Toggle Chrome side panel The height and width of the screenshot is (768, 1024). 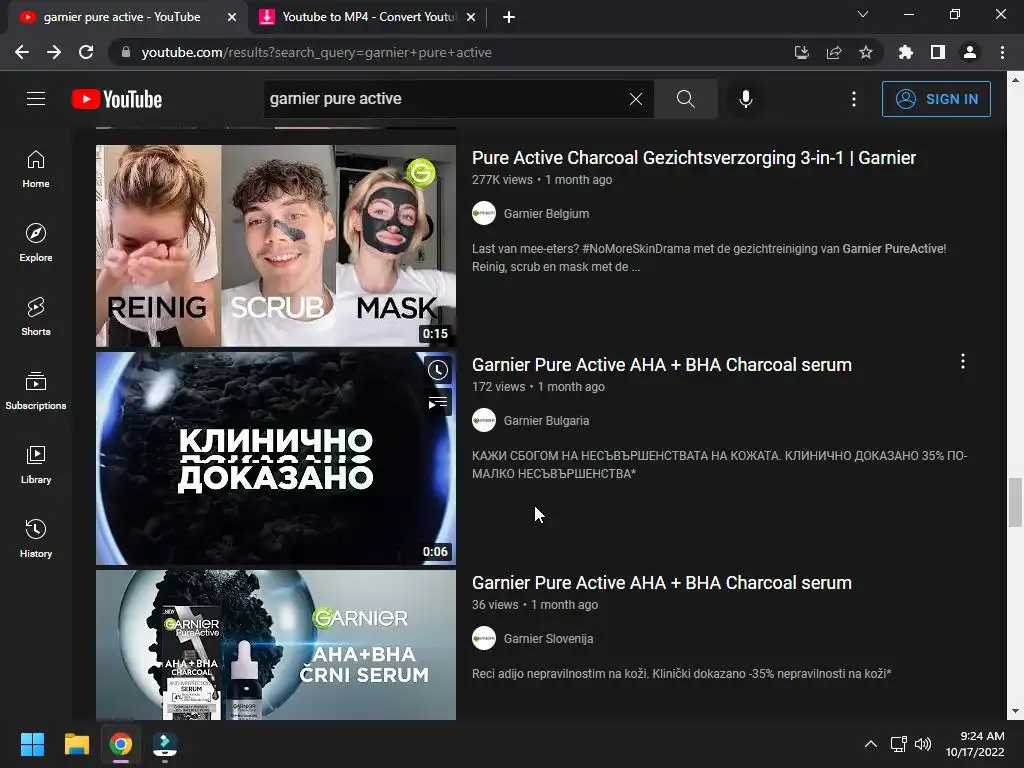[x=938, y=52]
